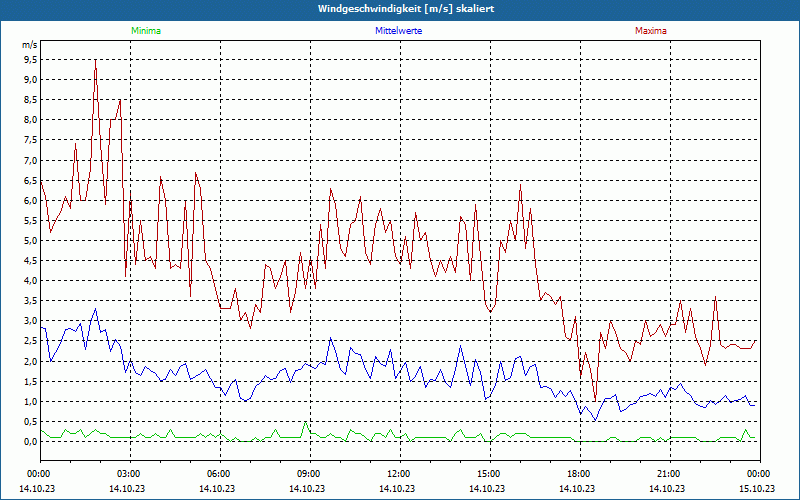
Task: Select the 15:00 time axis label
Action: click(488, 473)
